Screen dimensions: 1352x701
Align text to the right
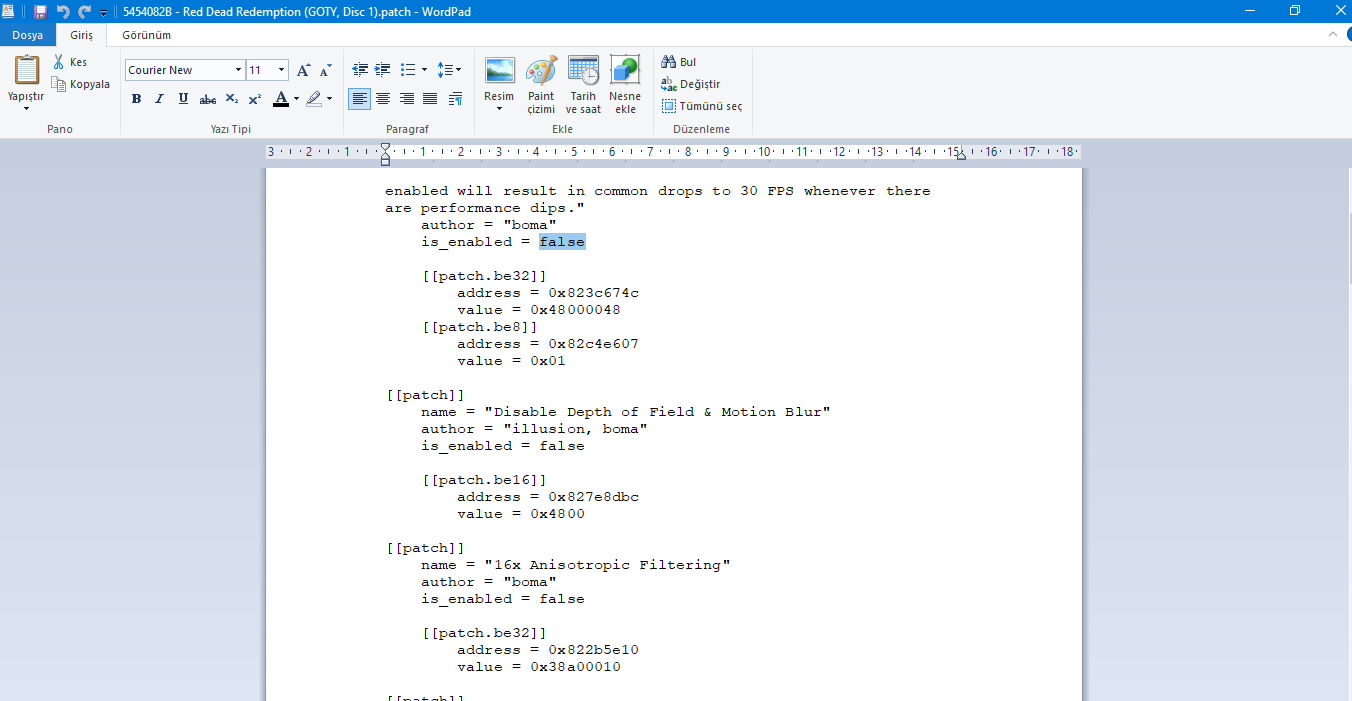(x=407, y=98)
